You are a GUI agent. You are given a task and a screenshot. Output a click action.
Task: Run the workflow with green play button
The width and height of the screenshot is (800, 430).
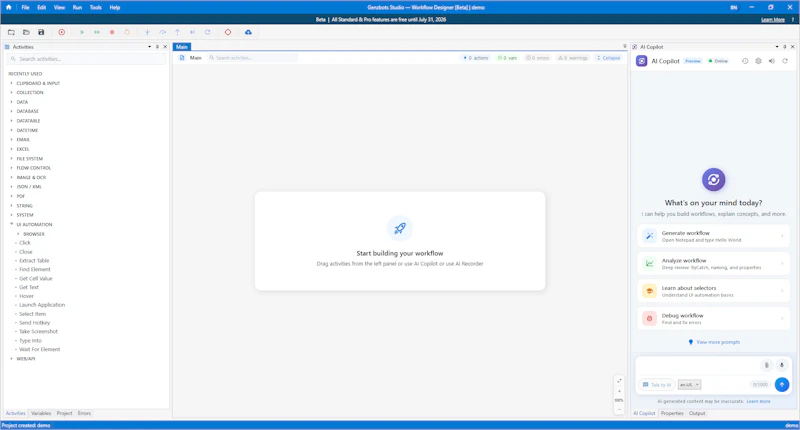coord(82,32)
